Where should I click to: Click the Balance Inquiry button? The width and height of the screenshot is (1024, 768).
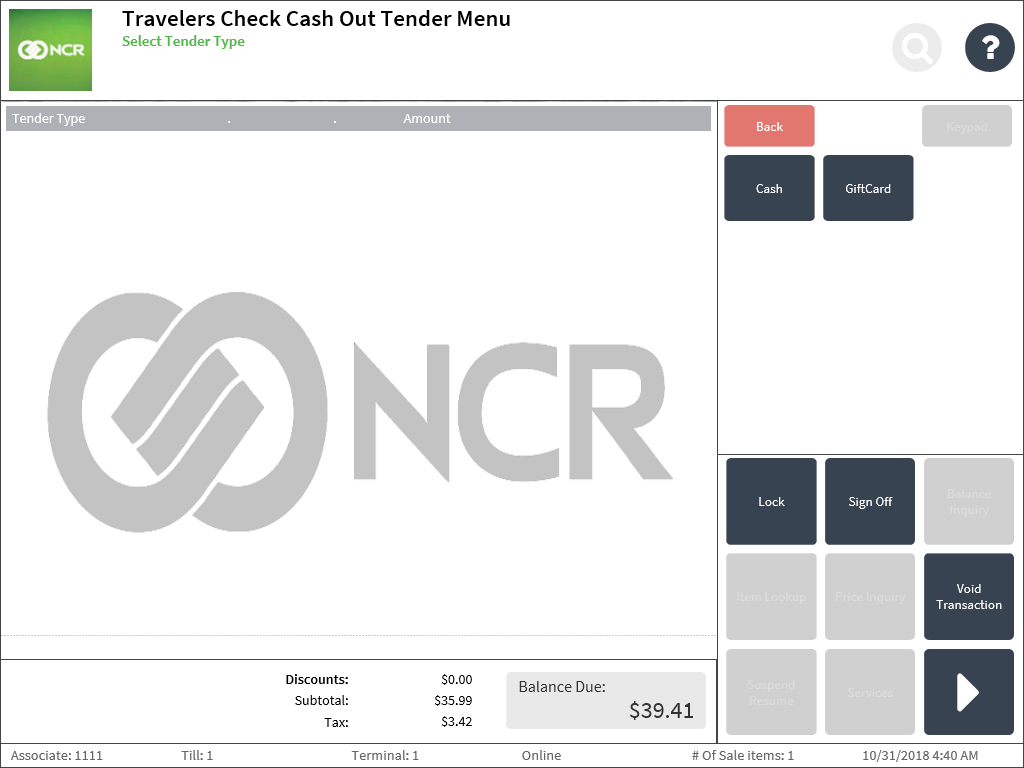968,502
